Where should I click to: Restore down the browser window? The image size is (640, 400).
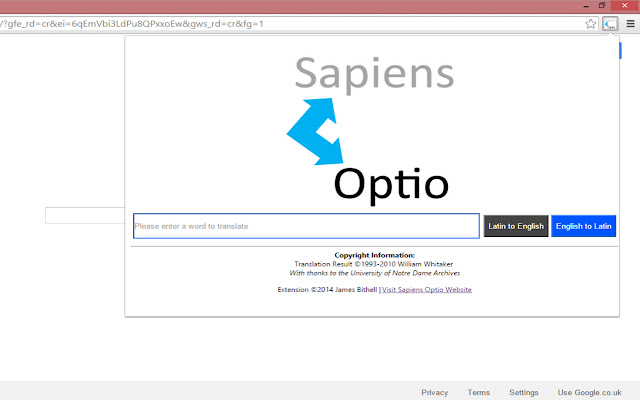pos(602,5)
